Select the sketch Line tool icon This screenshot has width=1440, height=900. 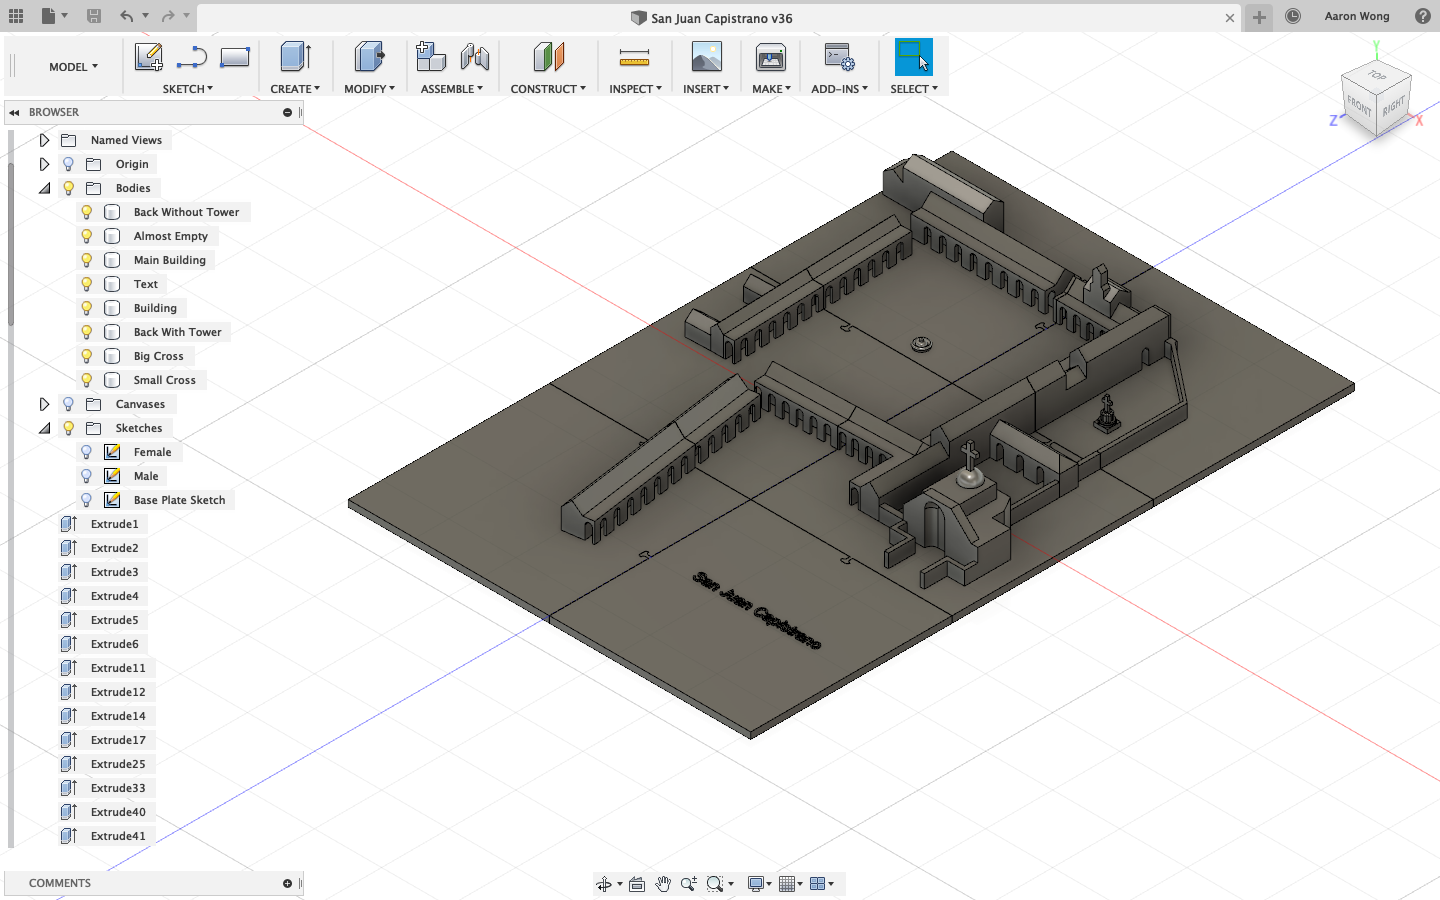191,58
